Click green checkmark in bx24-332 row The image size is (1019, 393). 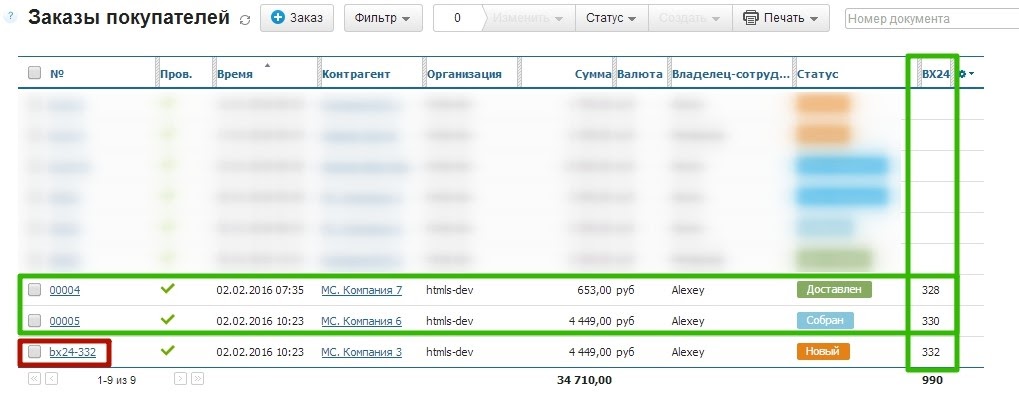168,351
